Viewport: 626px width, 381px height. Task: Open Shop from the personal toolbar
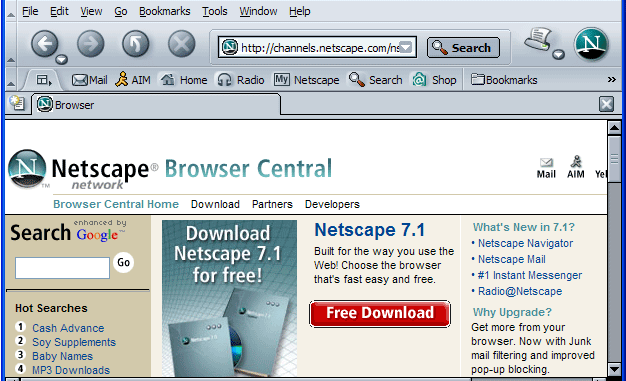point(434,80)
